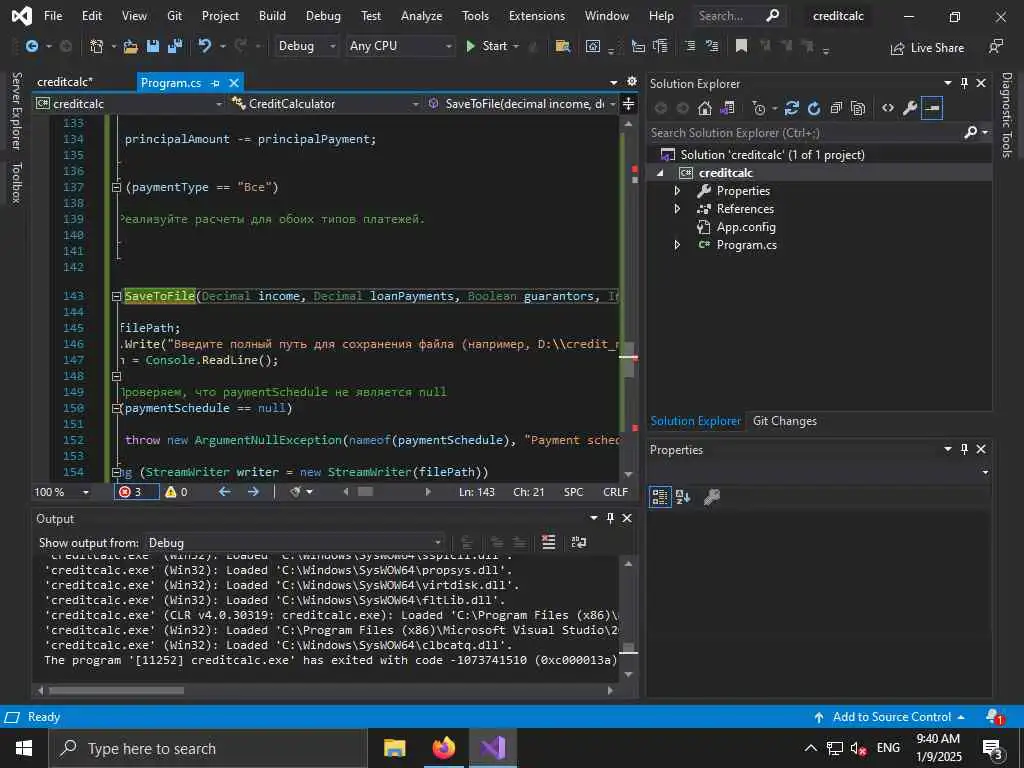Refresh Solution Explorer with refresh icon
This screenshot has height=768, width=1024.
(x=814, y=108)
